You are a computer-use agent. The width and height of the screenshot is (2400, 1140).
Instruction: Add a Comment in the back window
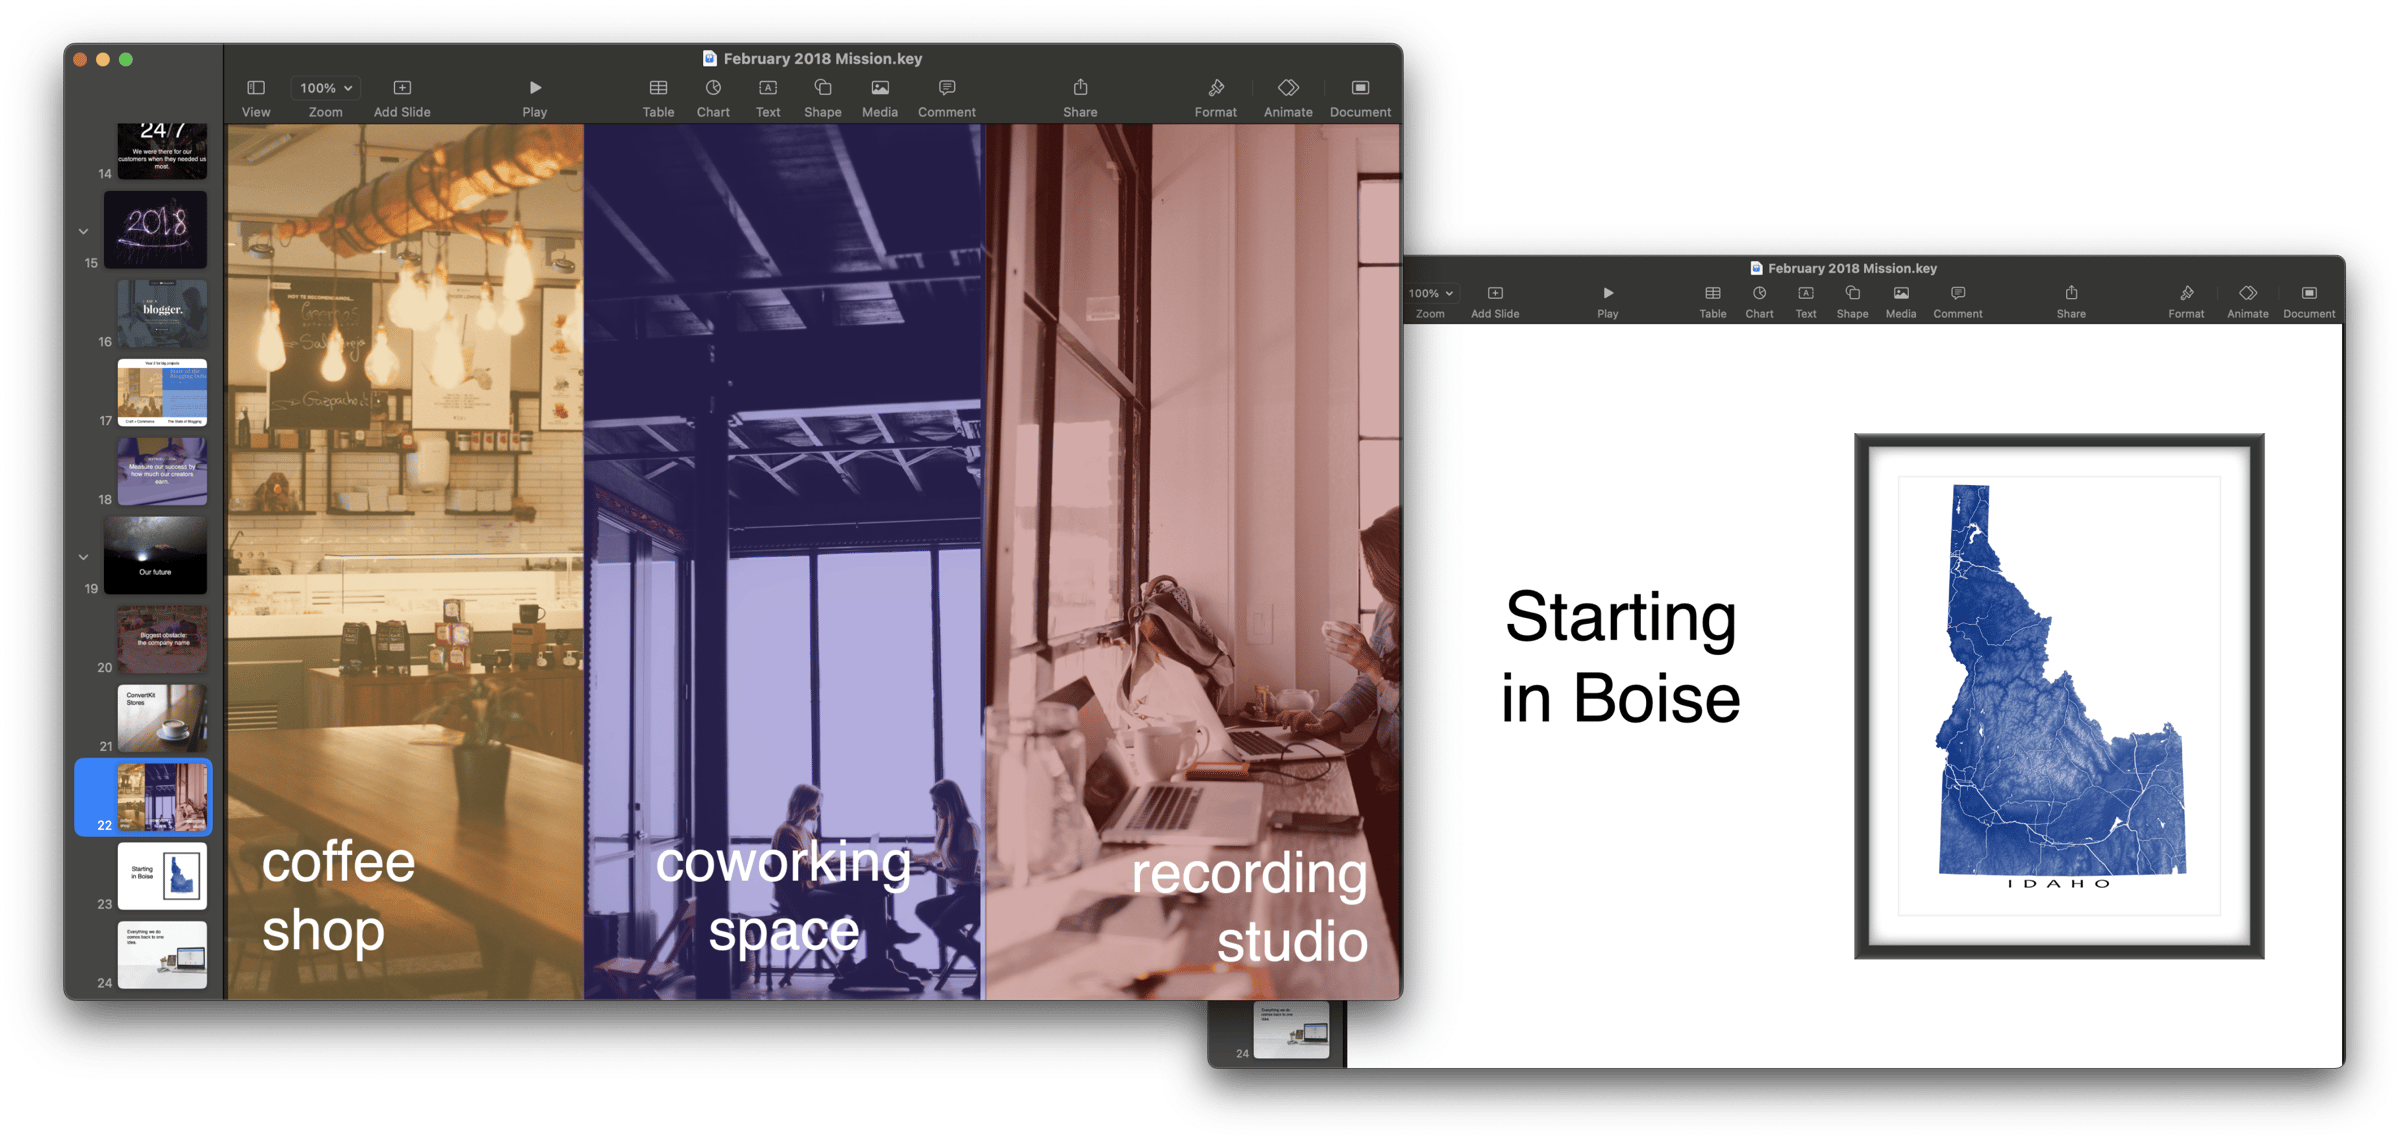(1958, 293)
